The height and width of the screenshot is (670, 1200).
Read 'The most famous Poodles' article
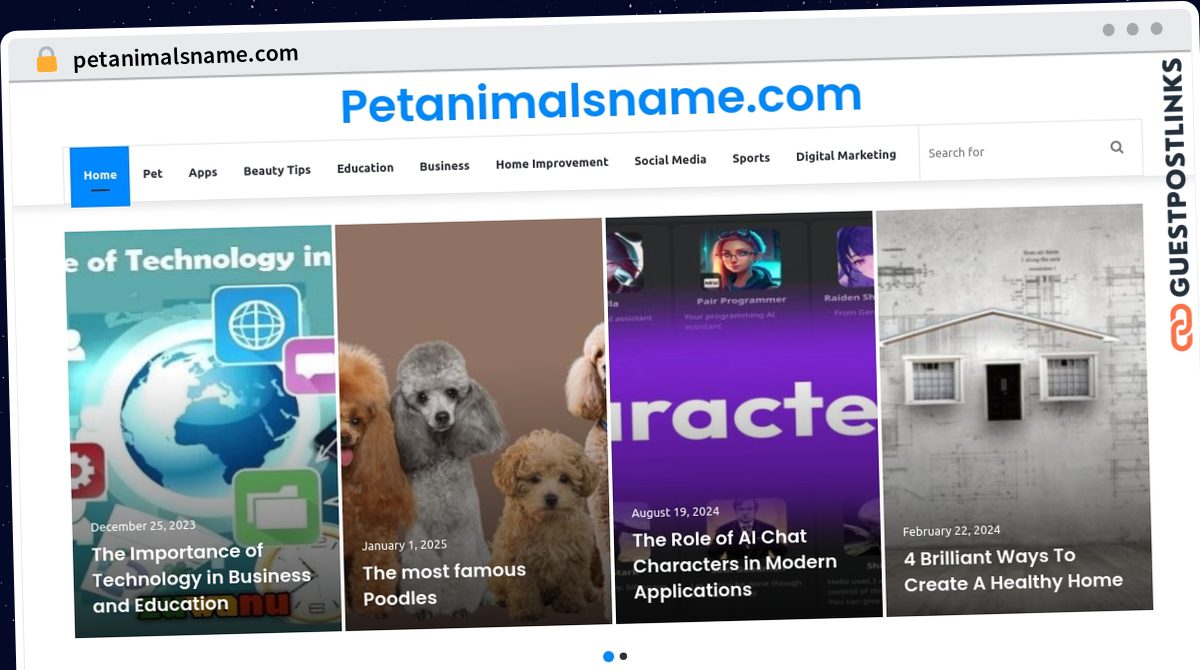(444, 584)
